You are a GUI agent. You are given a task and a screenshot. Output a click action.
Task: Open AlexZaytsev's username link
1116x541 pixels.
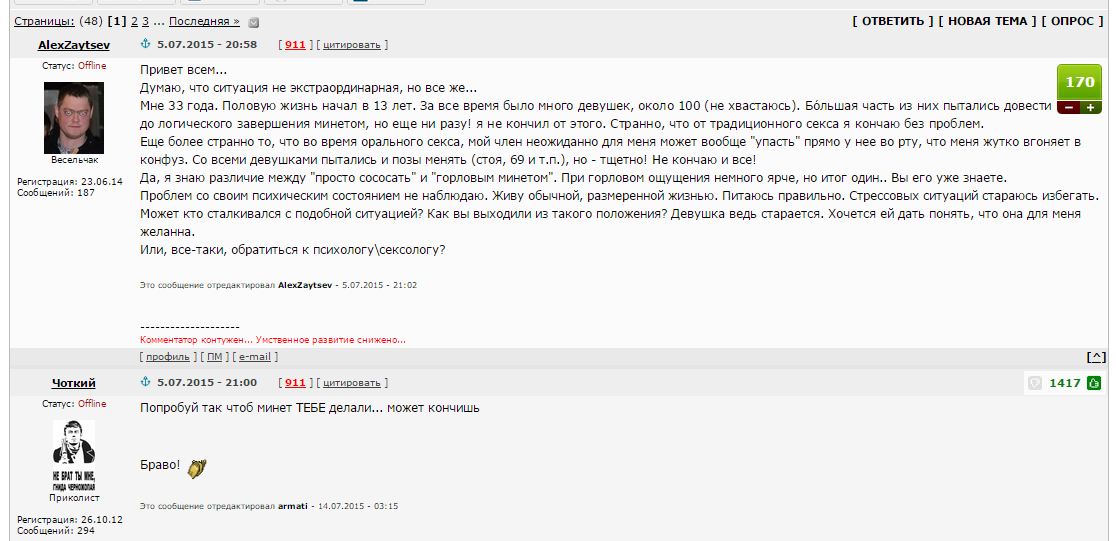coord(74,44)
